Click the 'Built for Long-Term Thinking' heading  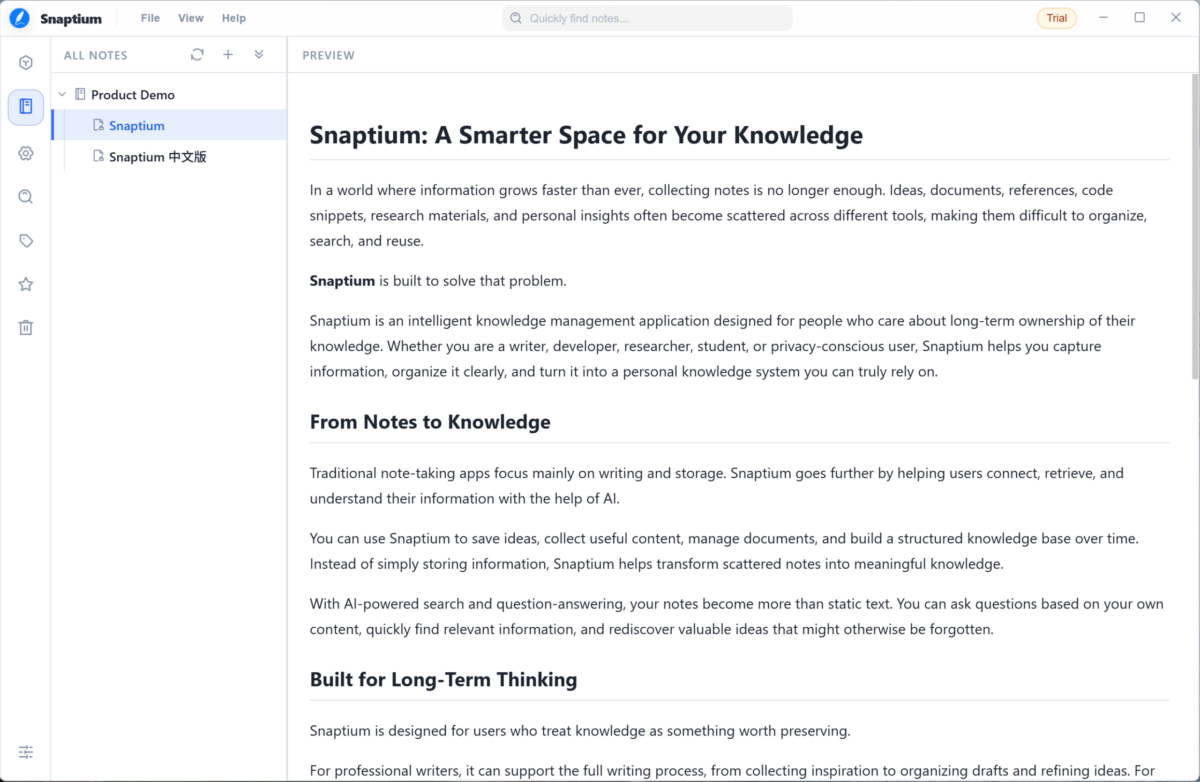click(x=444, y=680)
